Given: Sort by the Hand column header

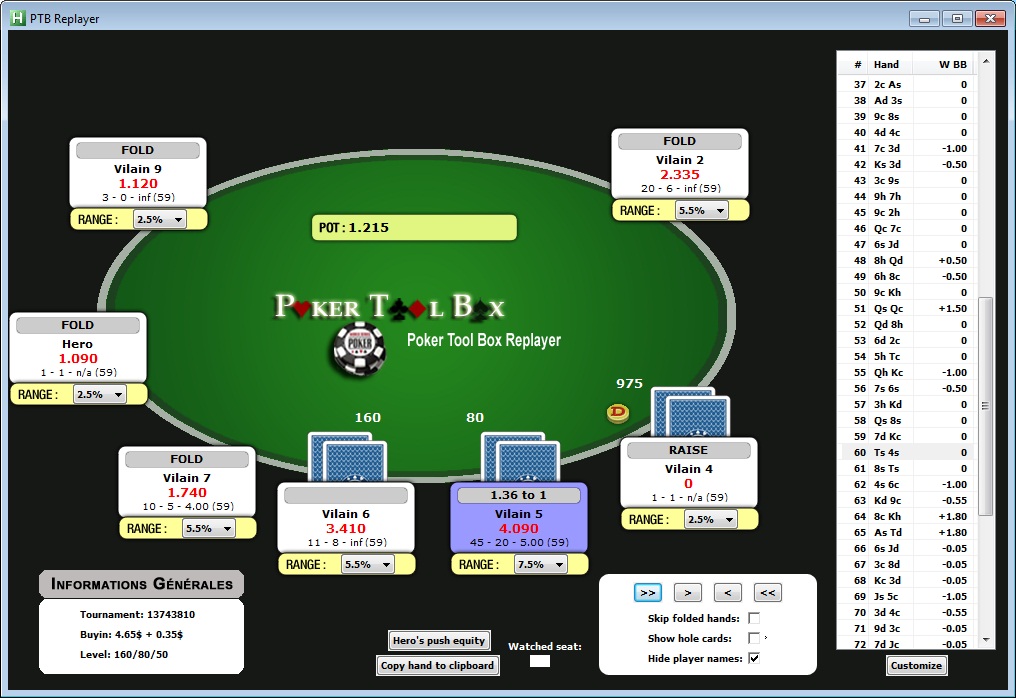Looking at the screenshot, I should click(x=890, y=64).
